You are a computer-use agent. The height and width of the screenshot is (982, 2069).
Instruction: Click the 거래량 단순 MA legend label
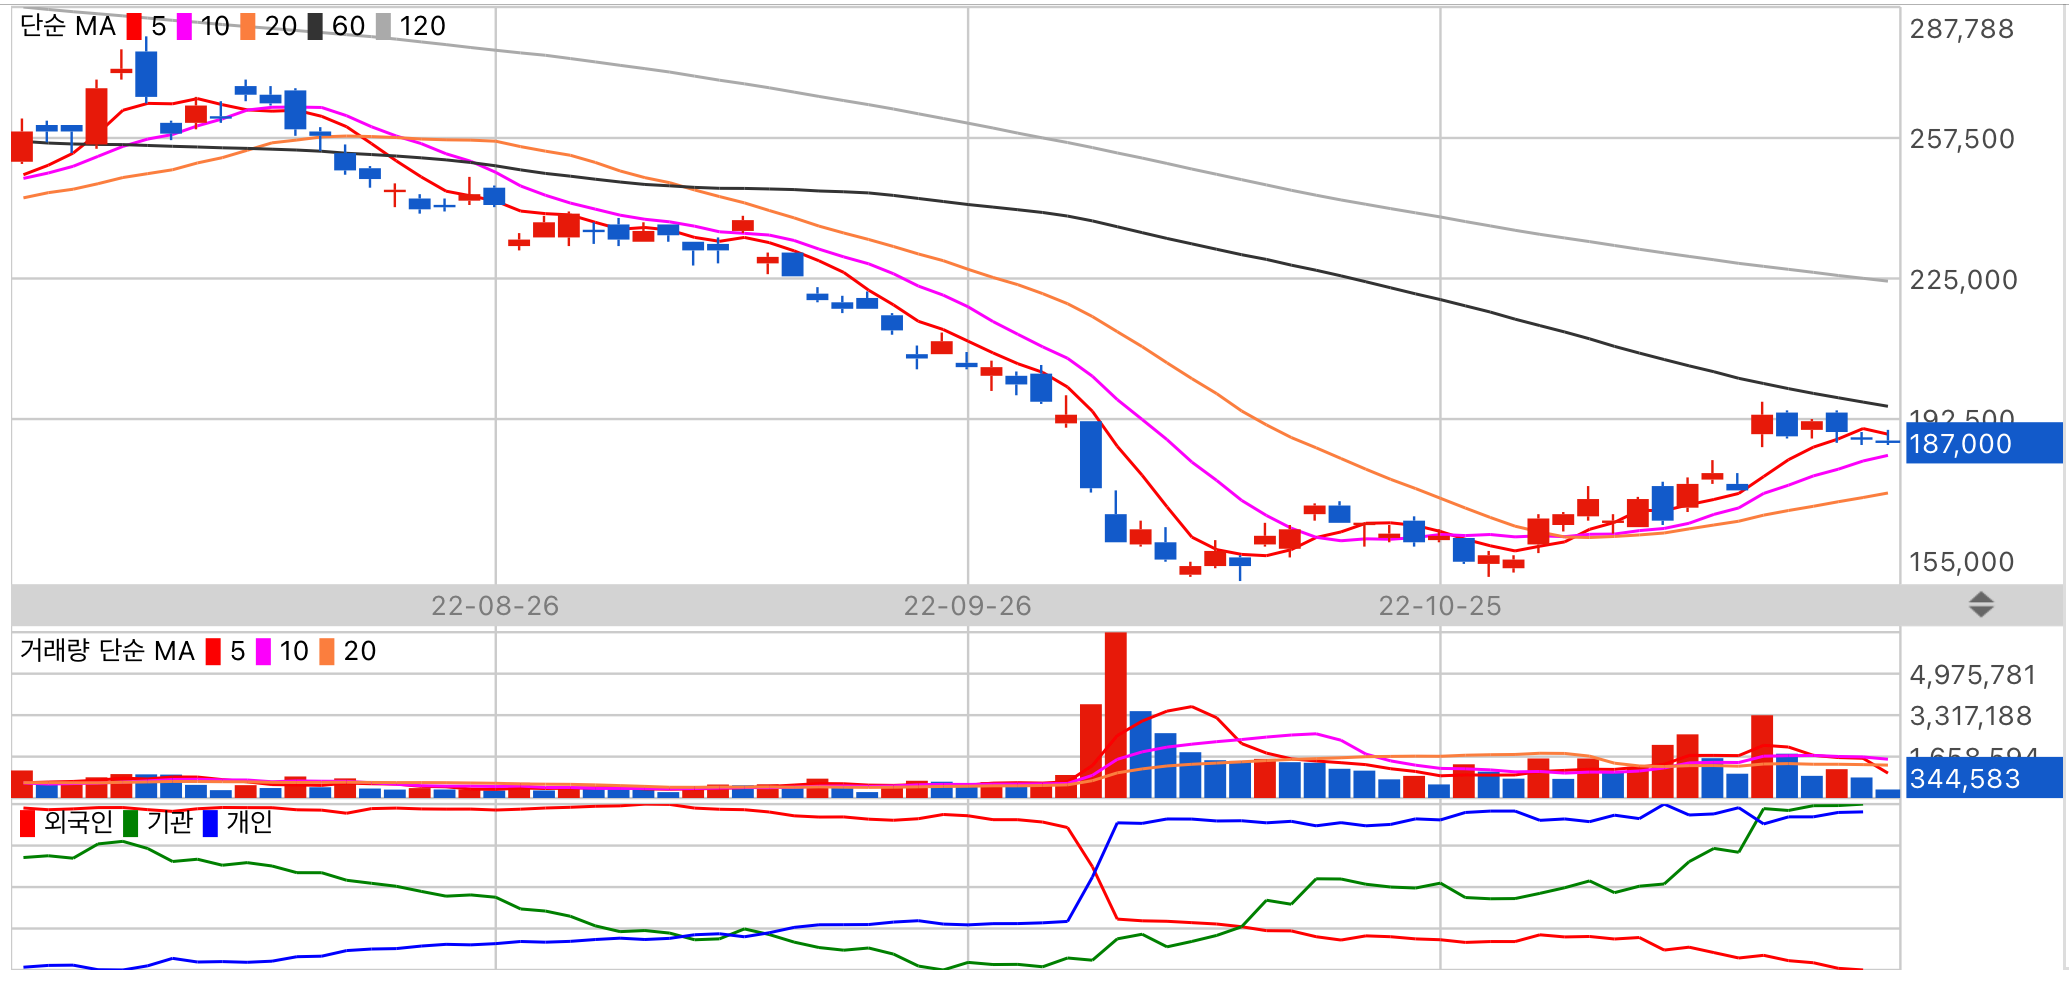coord(107,651)
